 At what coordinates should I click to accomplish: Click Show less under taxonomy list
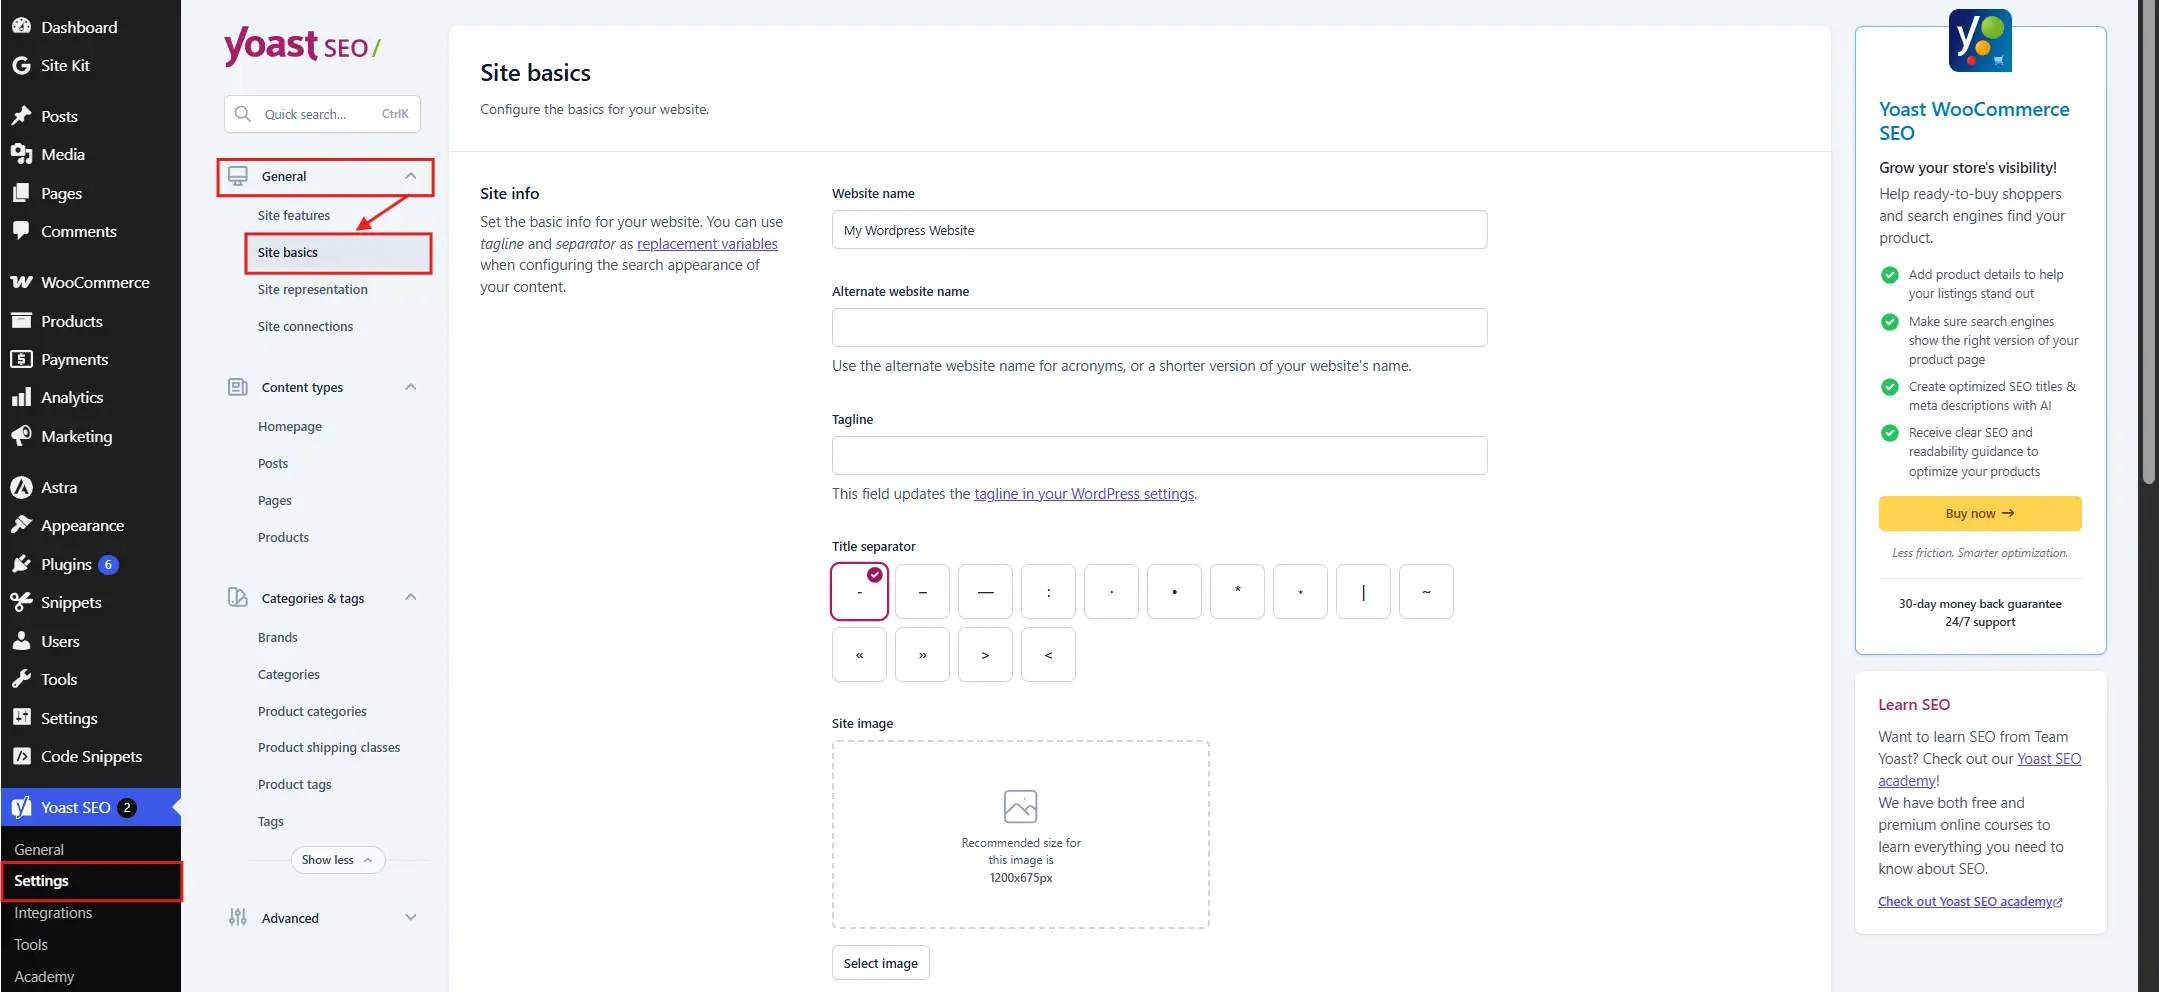click(338, 860)
